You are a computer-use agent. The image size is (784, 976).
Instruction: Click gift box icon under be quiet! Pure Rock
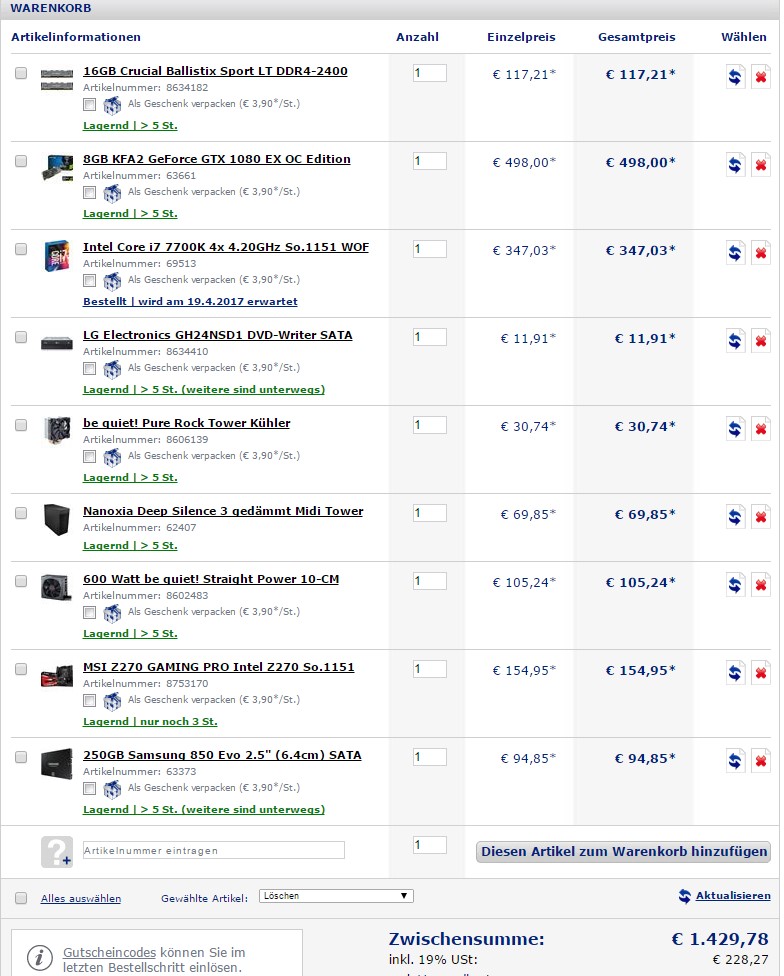click(112, 456)
